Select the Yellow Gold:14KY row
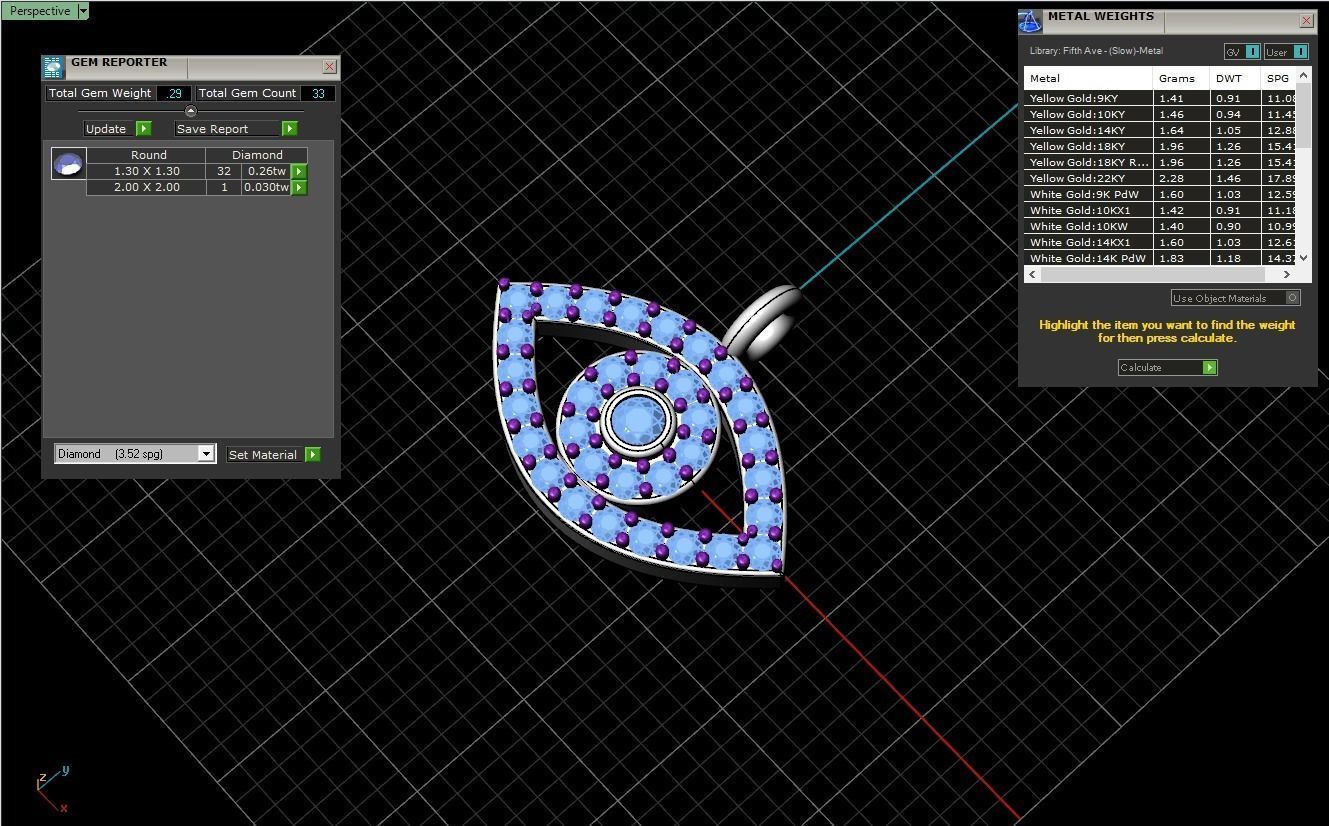 click(x=1160, y=130)
